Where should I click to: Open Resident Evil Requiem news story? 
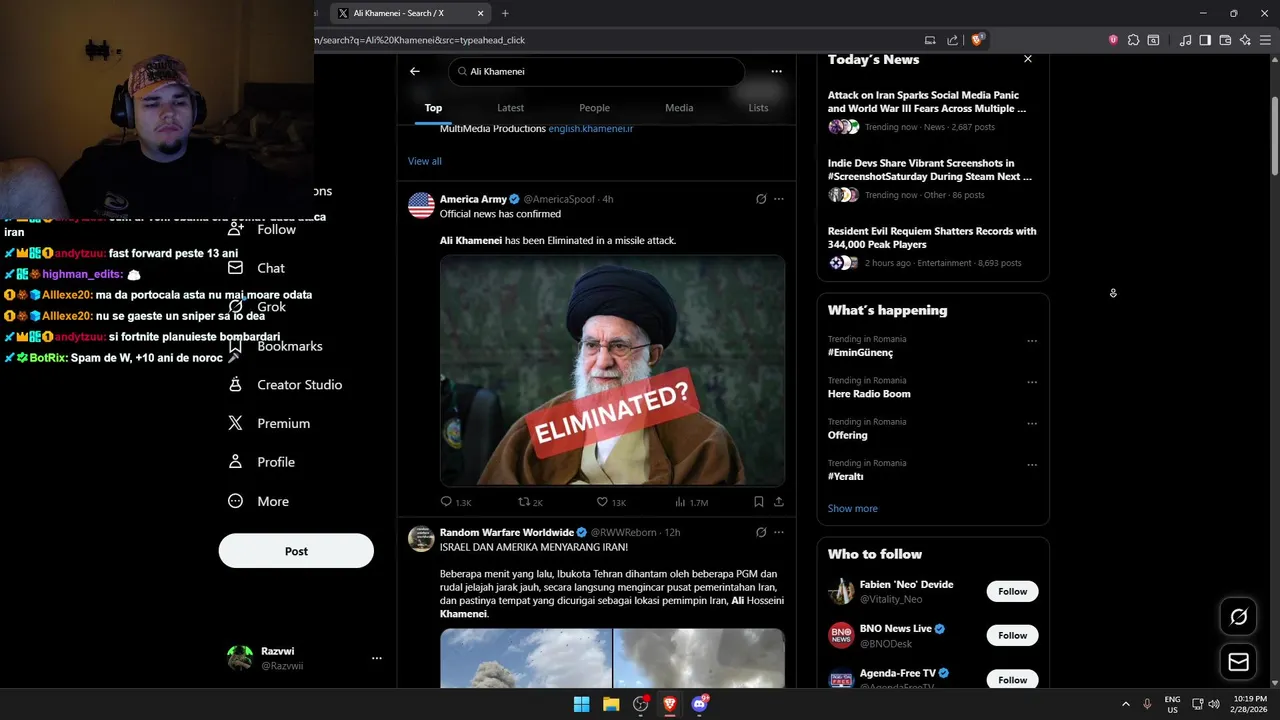[x=933, y=246]
